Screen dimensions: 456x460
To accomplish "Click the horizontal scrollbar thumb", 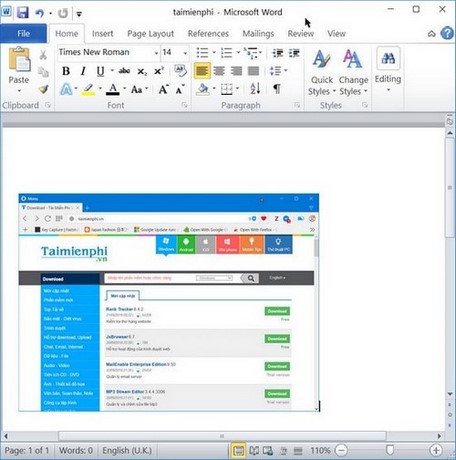I will click(222, 436).
